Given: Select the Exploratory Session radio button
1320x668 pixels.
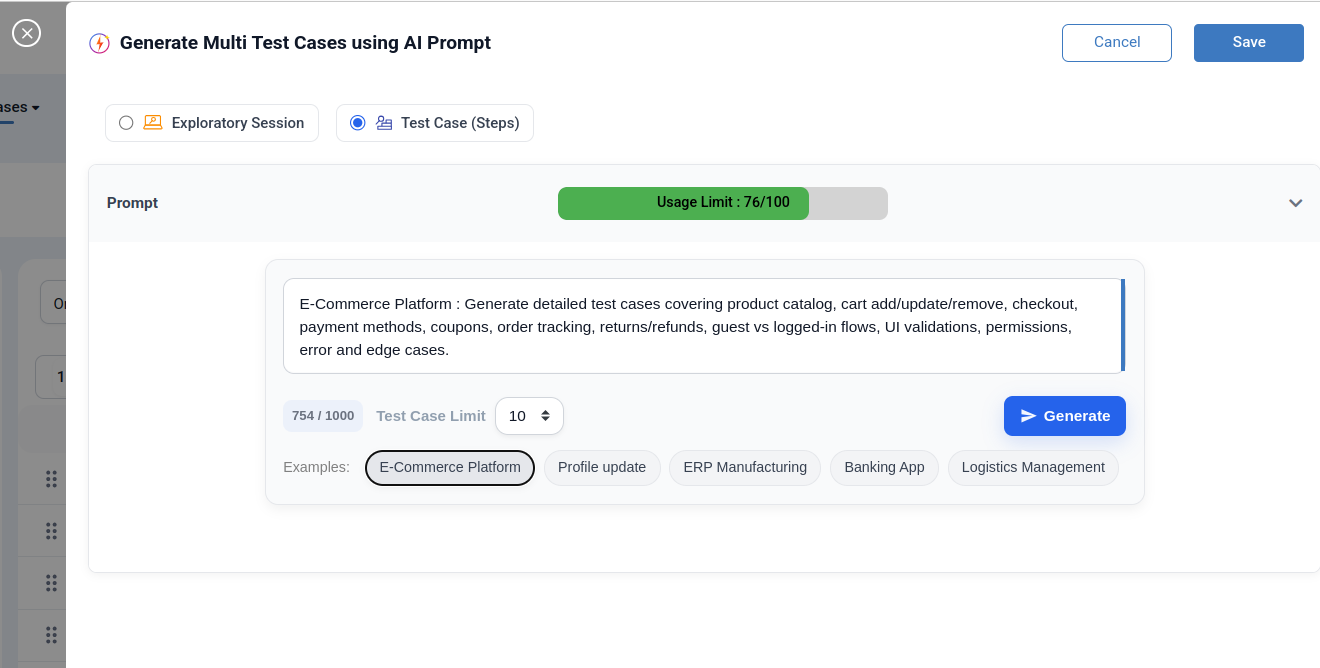Looking at the screenshot, I should [126, 122].
